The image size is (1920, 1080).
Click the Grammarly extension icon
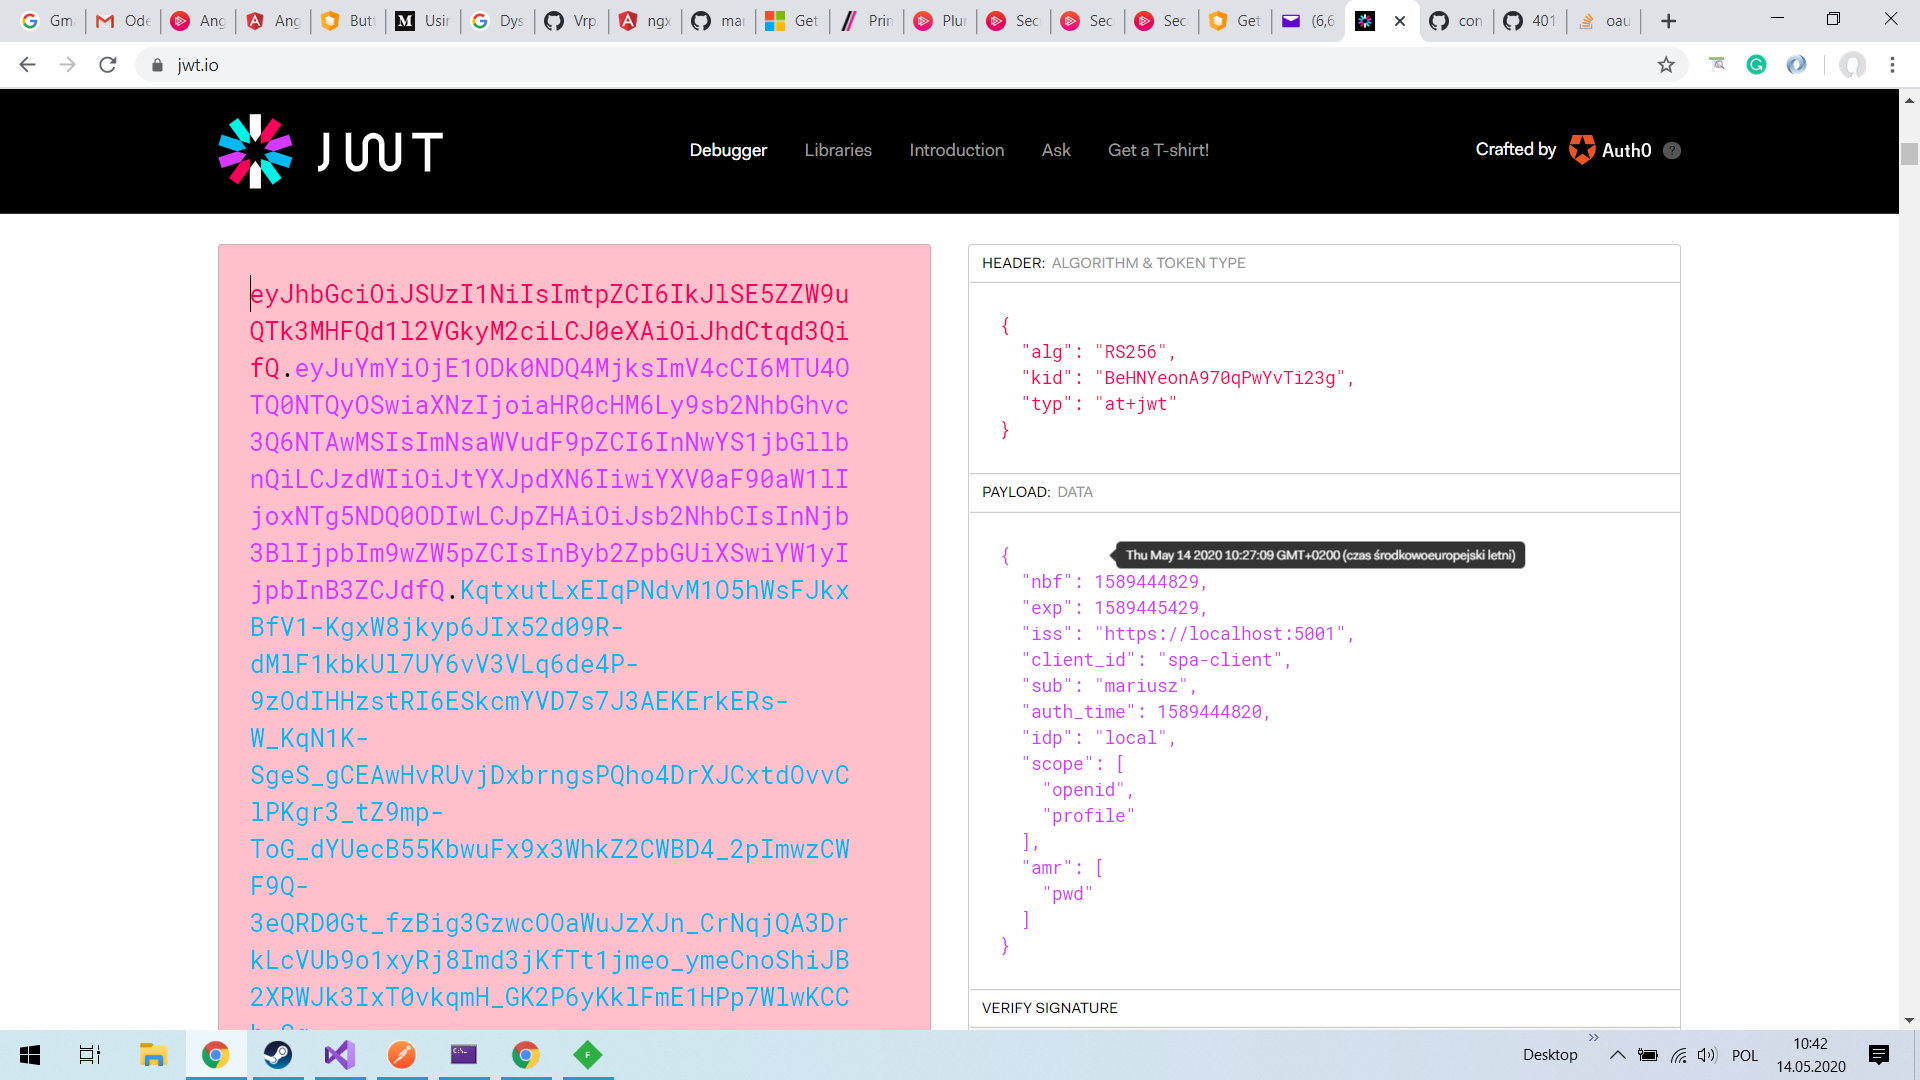tap(1757, 64)
